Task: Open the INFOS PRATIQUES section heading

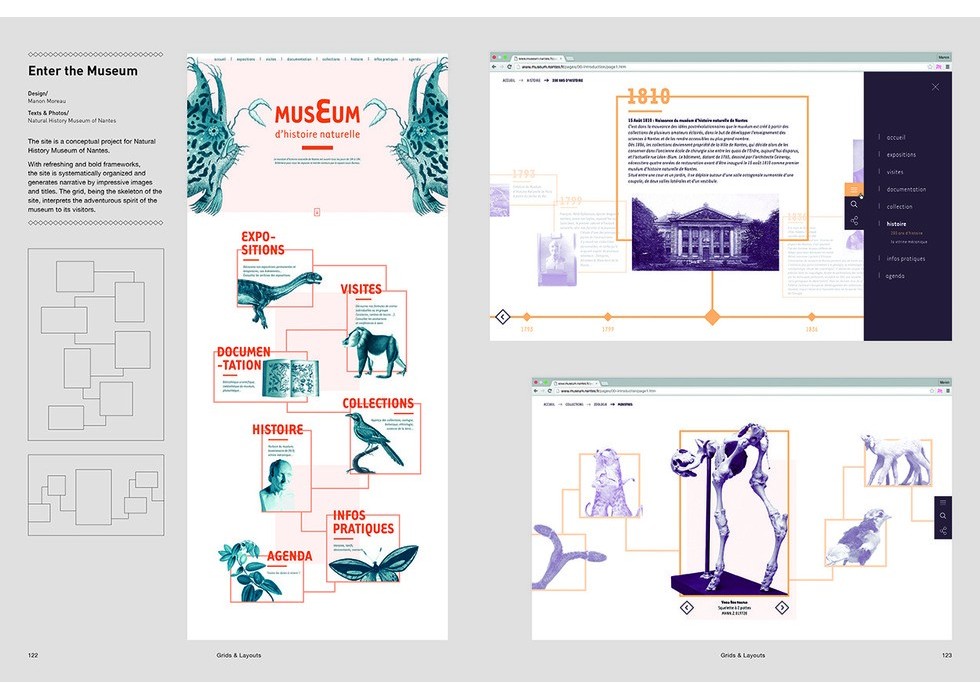Action: 363,523
